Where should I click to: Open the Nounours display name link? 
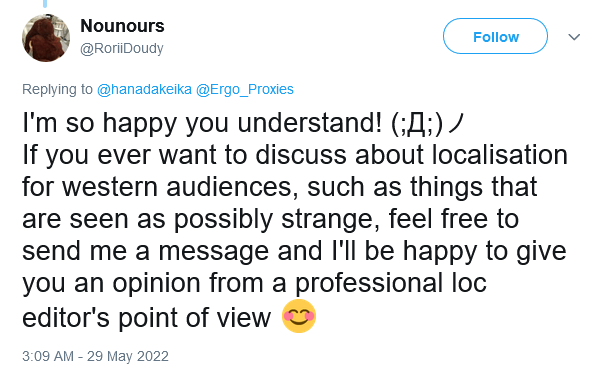click(122, 26)
